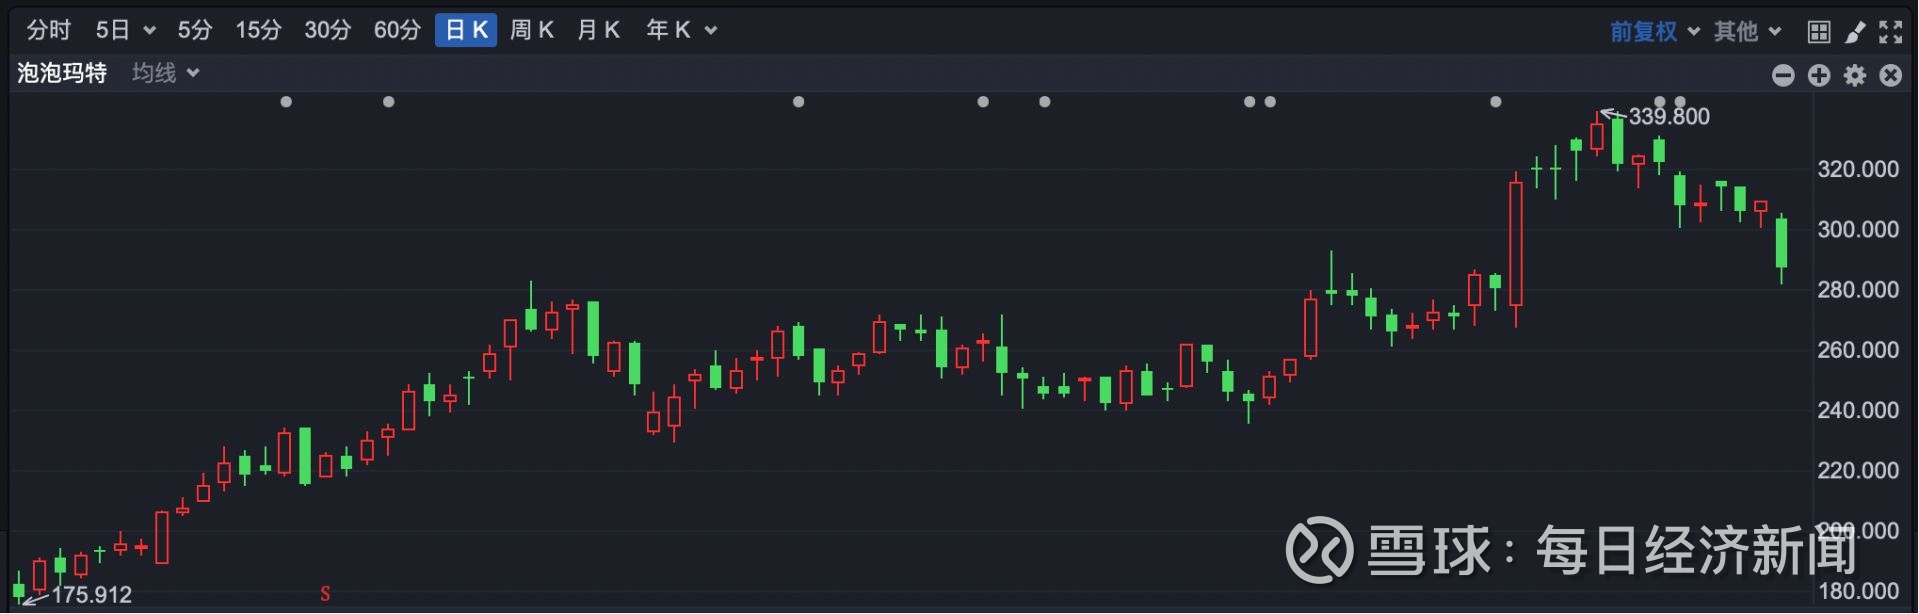The width and height of the screenshot is (1919, 614).
Task: Switch to 分时 intraday tab
Action: [48, 30]
